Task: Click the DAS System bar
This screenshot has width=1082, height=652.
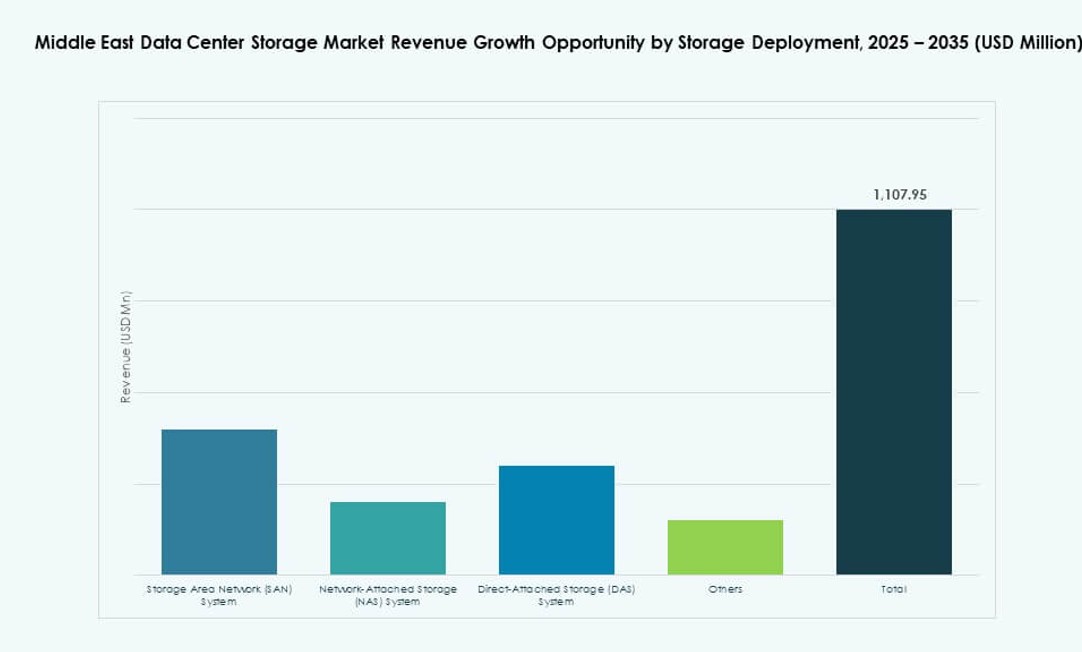Action: click(556, 520)
